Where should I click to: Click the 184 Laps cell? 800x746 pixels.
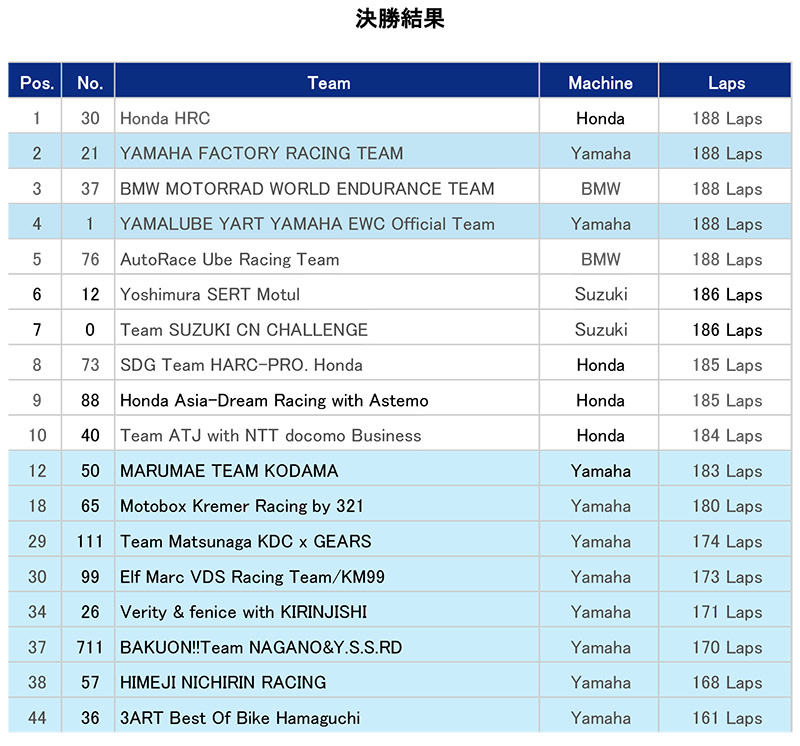coord(725,435)
